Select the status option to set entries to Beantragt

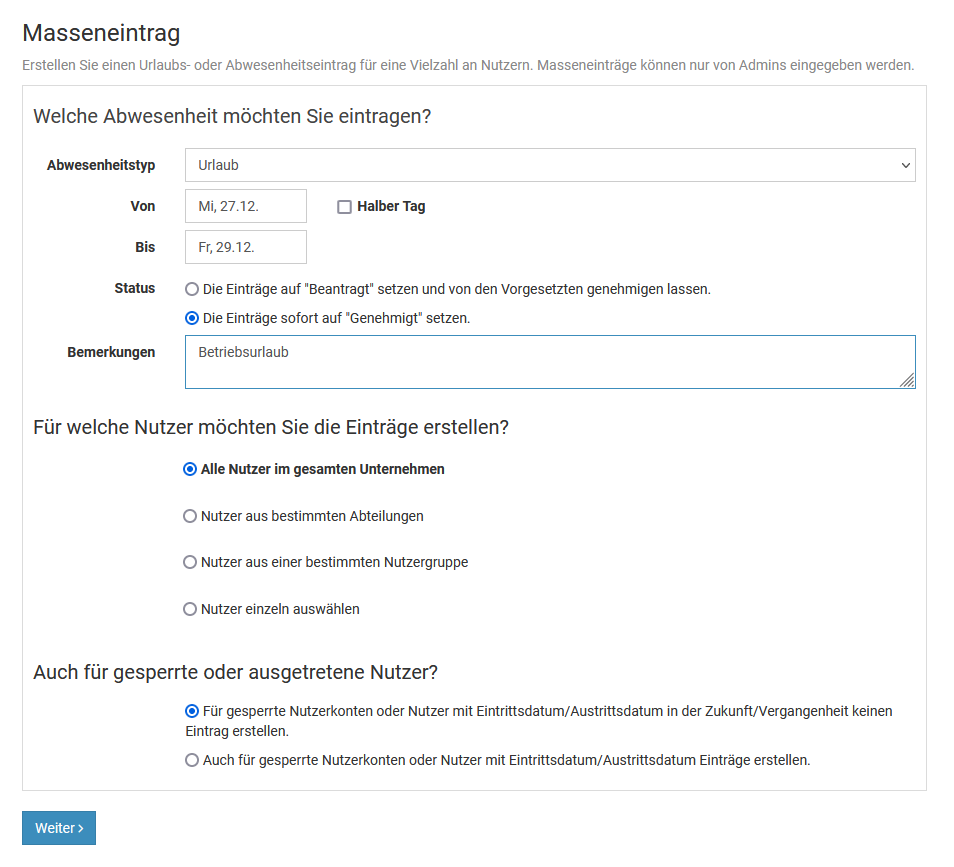[192, 289]
